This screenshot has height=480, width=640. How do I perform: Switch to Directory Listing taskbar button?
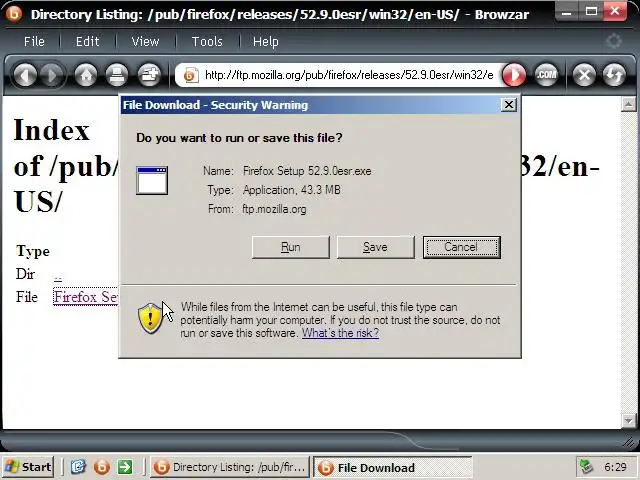pyautogui.click(x=230, y=467)
